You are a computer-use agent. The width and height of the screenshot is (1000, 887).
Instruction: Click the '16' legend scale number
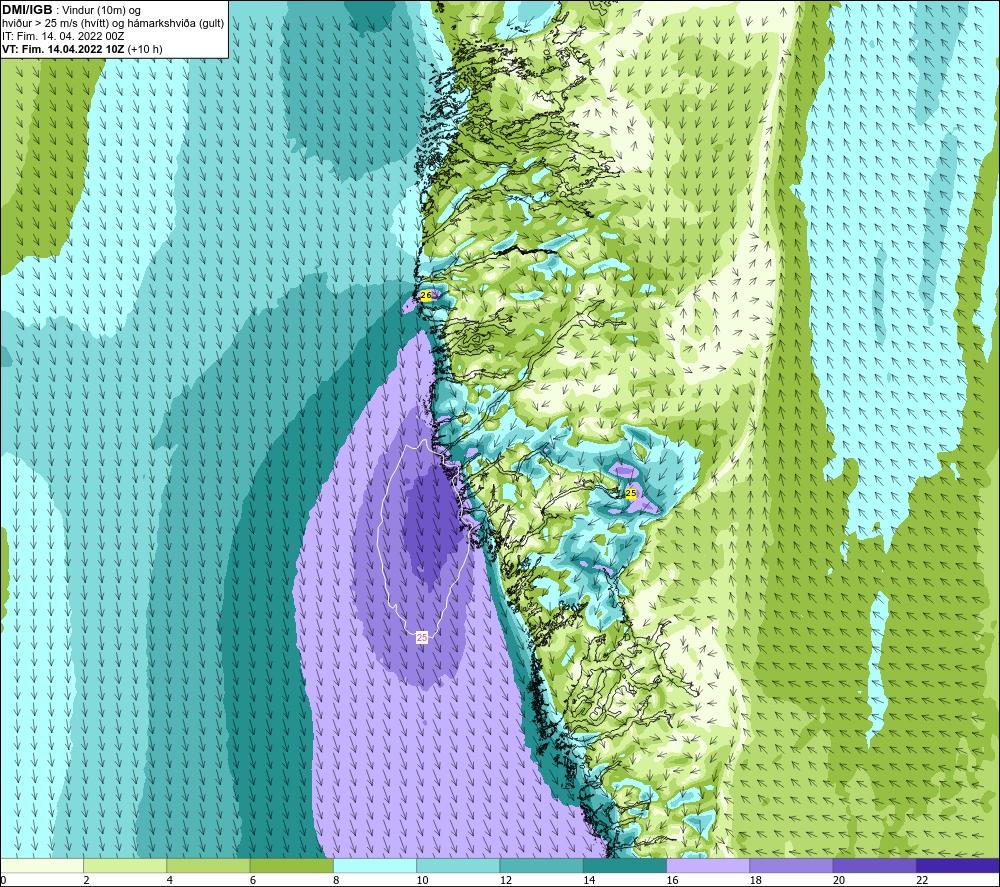672,880
